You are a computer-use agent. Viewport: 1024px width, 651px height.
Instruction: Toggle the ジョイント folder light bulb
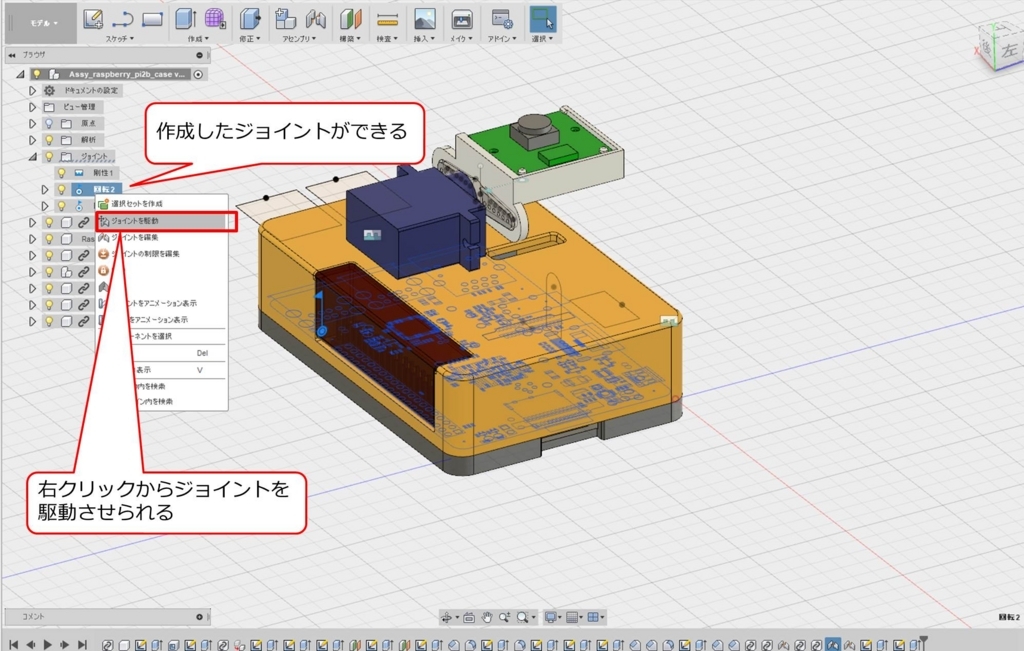(49, 157)
